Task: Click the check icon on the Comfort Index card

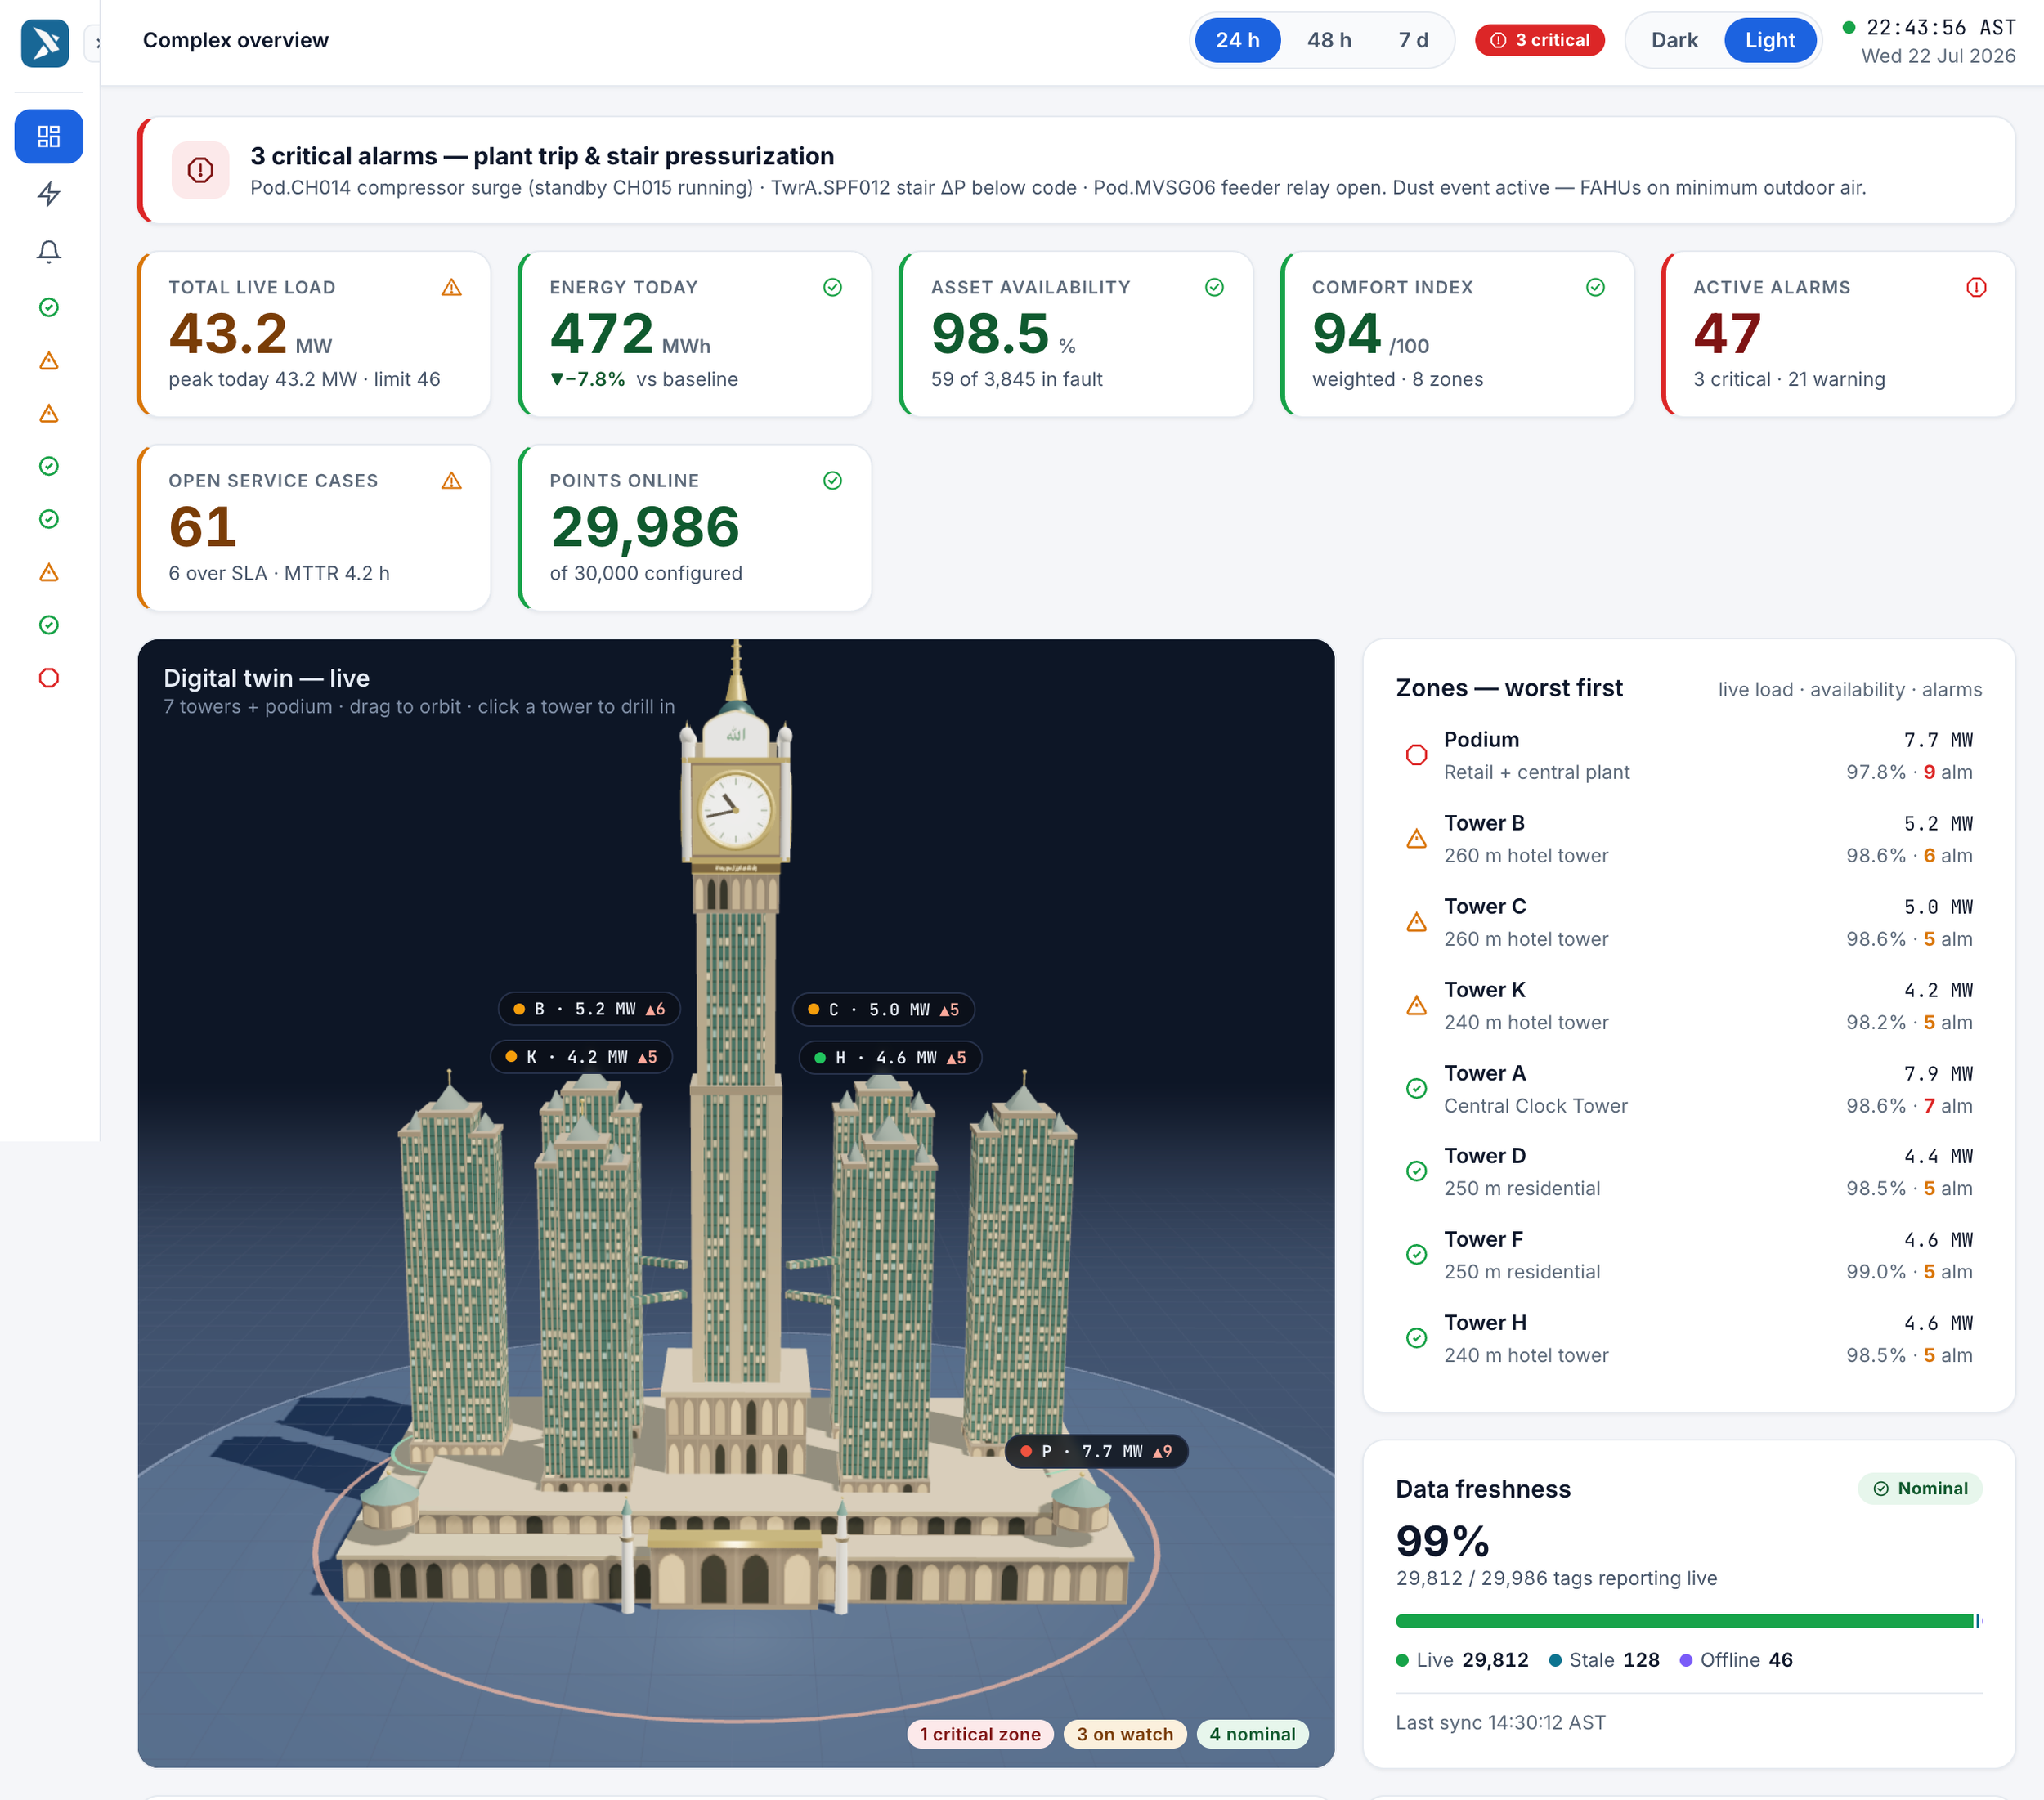Action: click(x=1596, y=288)
